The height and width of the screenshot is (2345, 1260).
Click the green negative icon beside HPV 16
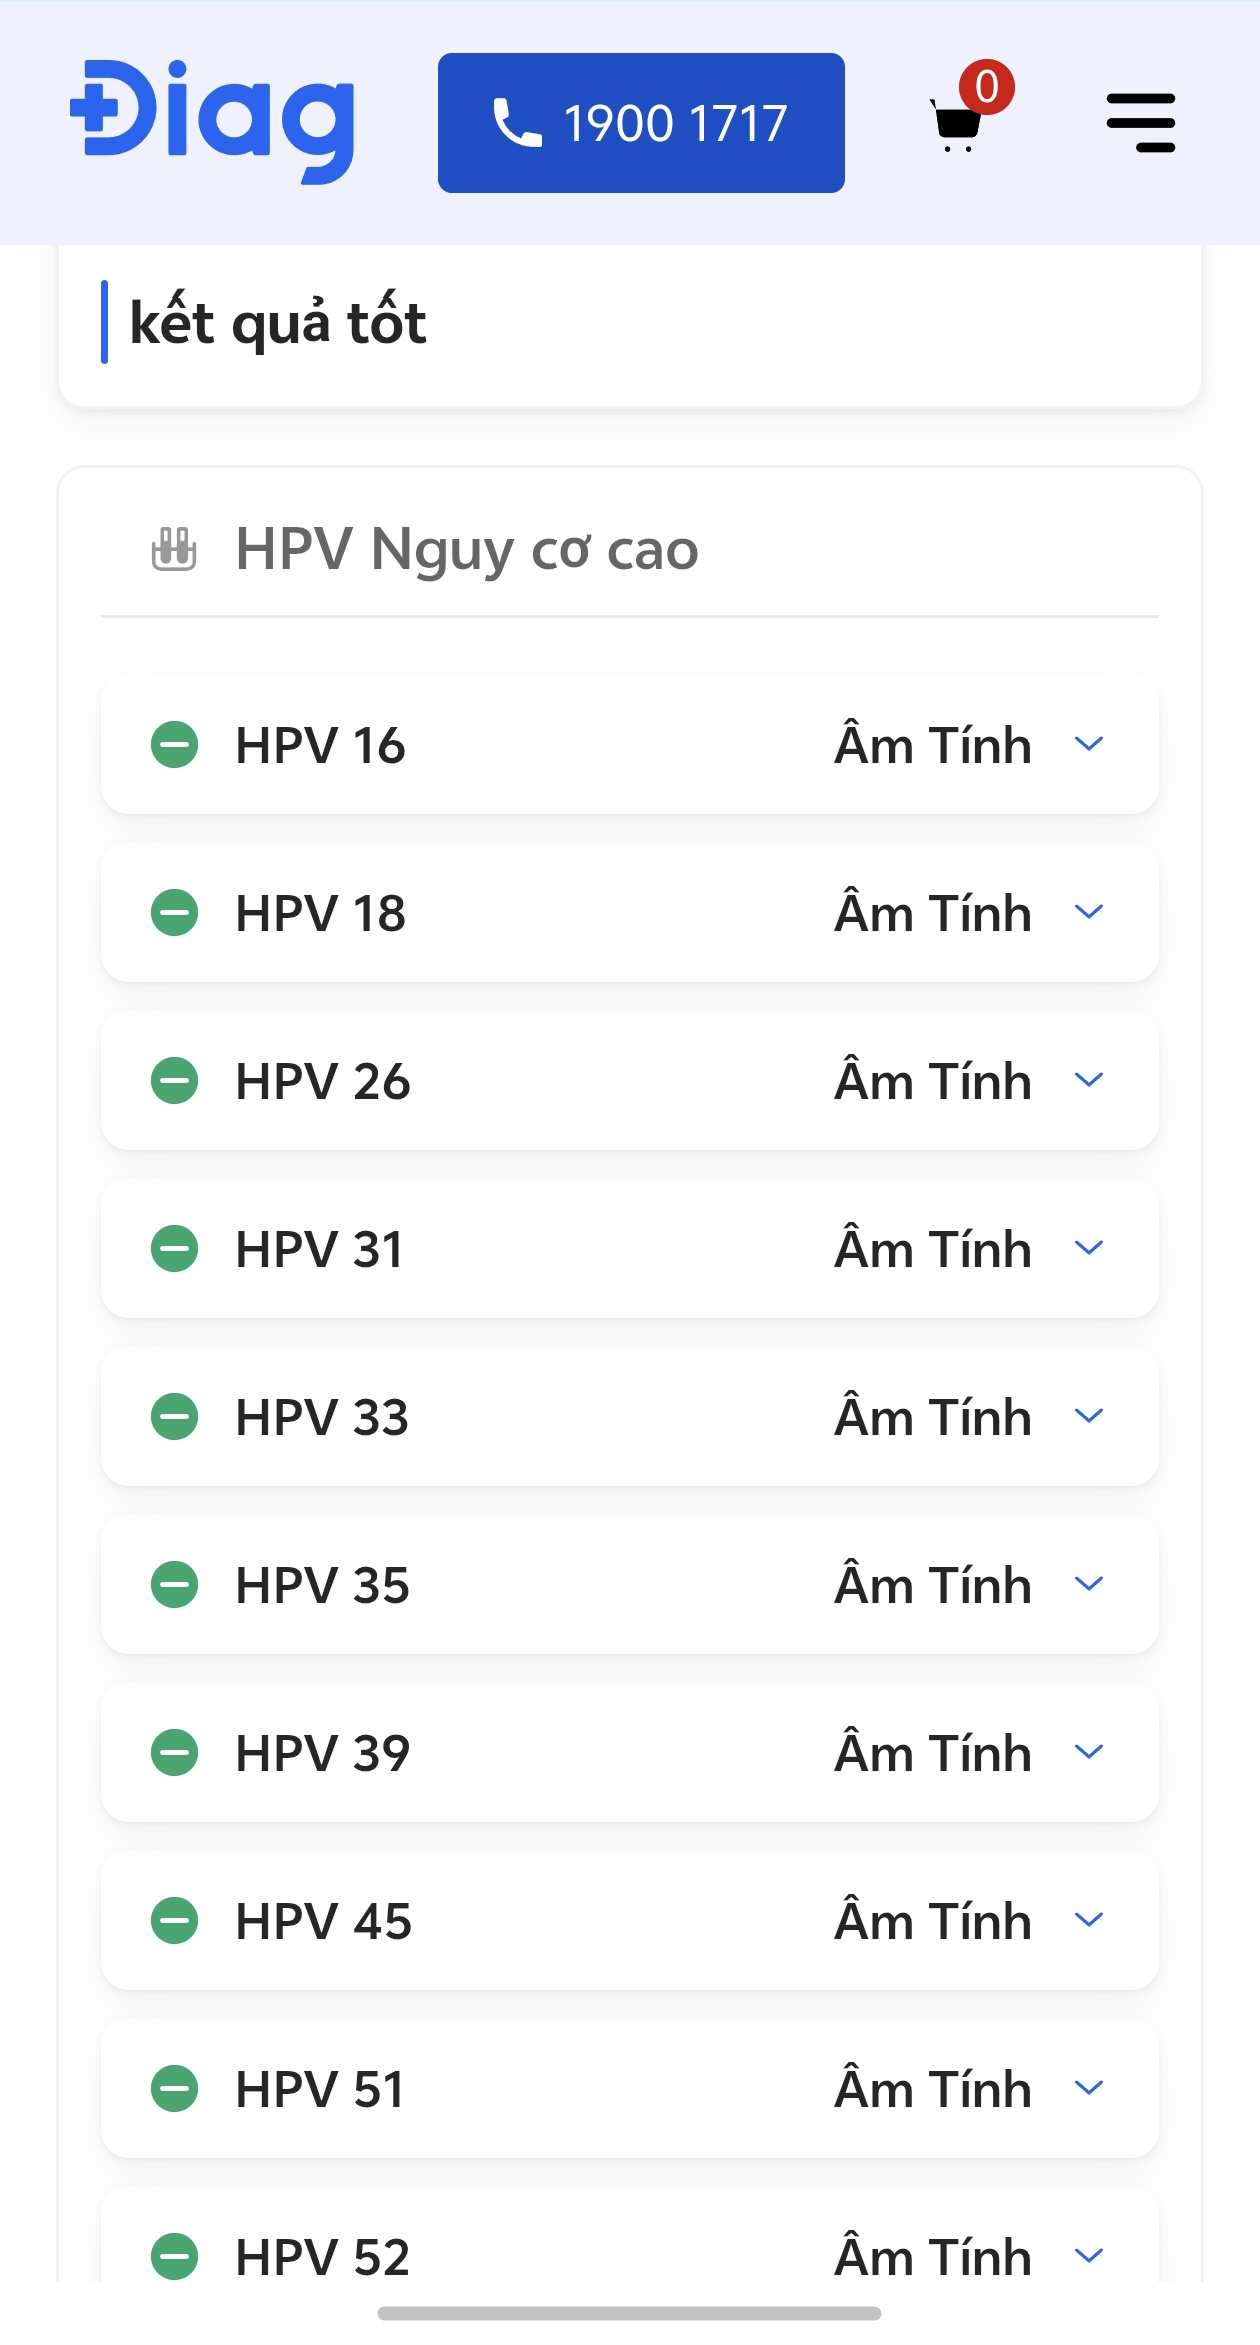coord(175,745)
